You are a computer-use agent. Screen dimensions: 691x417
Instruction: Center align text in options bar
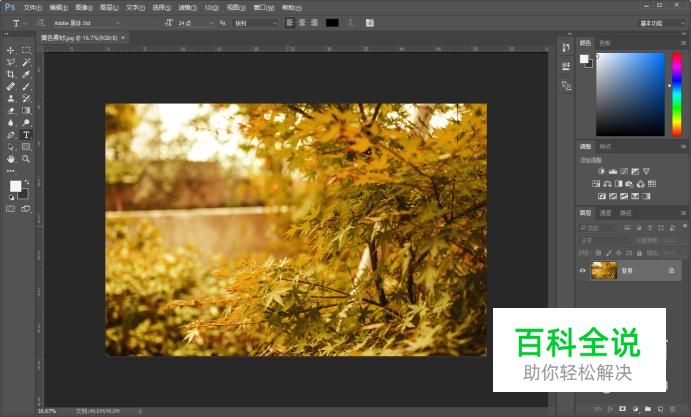coord(302,22)
